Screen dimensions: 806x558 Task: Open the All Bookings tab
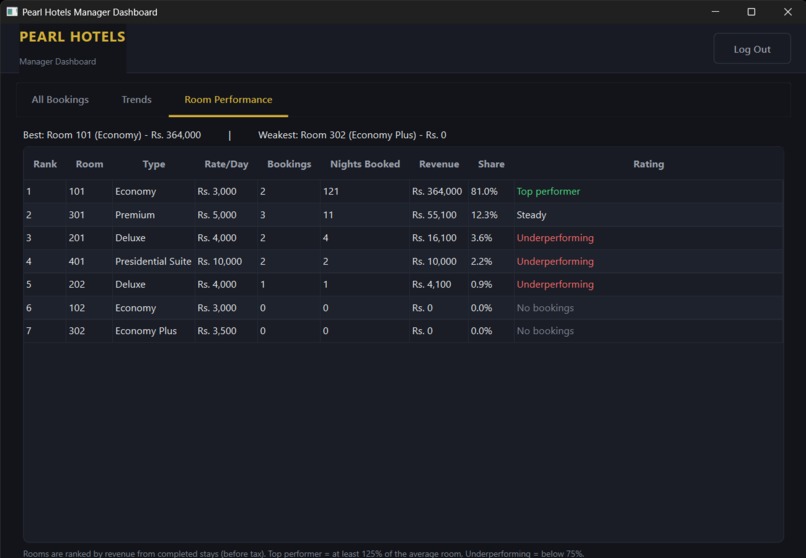pos(60,100)
